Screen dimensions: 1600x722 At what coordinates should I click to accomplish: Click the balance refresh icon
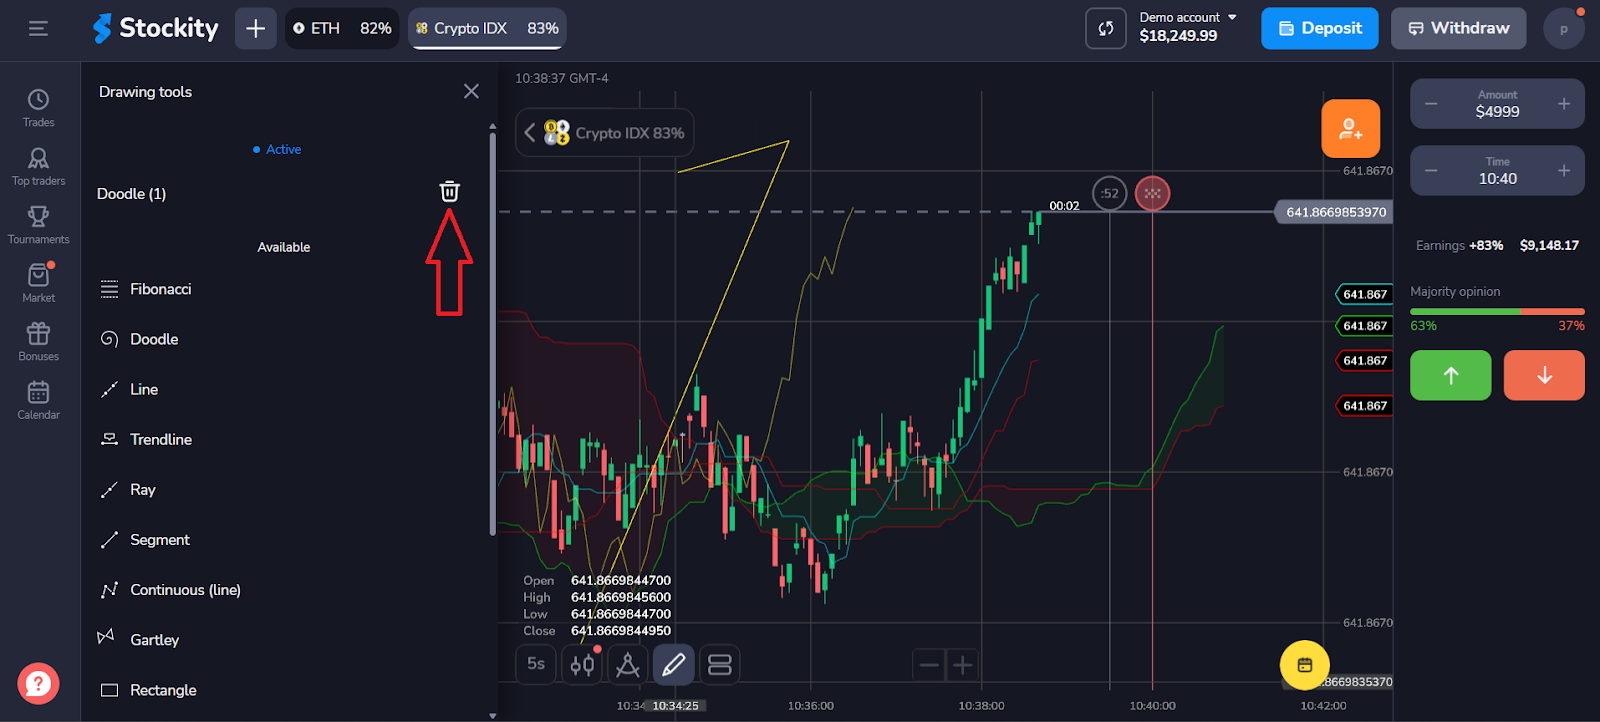pyautogui.click(x=1105, y=28)
